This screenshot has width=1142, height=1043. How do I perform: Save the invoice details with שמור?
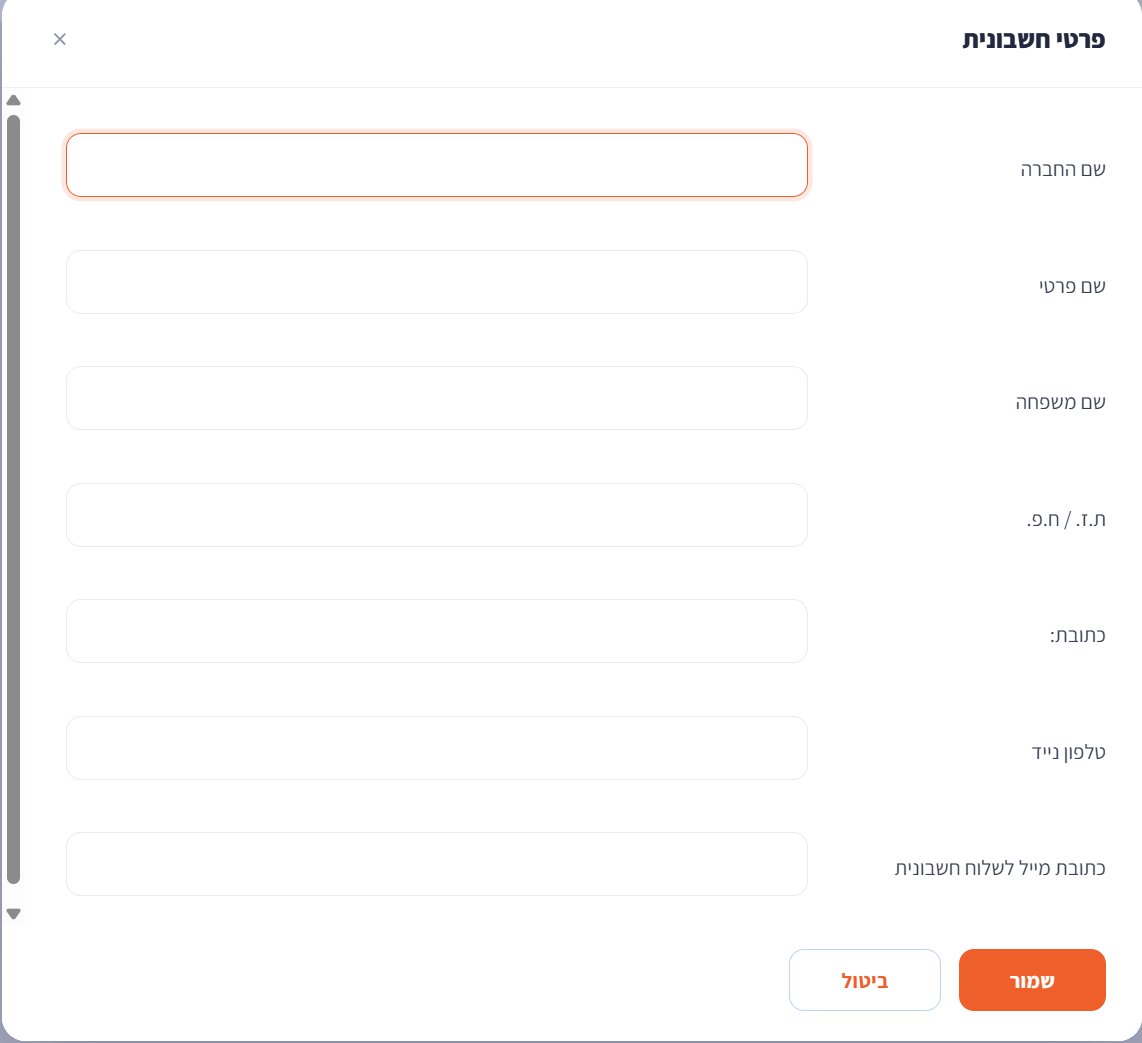click(1032, 980)
